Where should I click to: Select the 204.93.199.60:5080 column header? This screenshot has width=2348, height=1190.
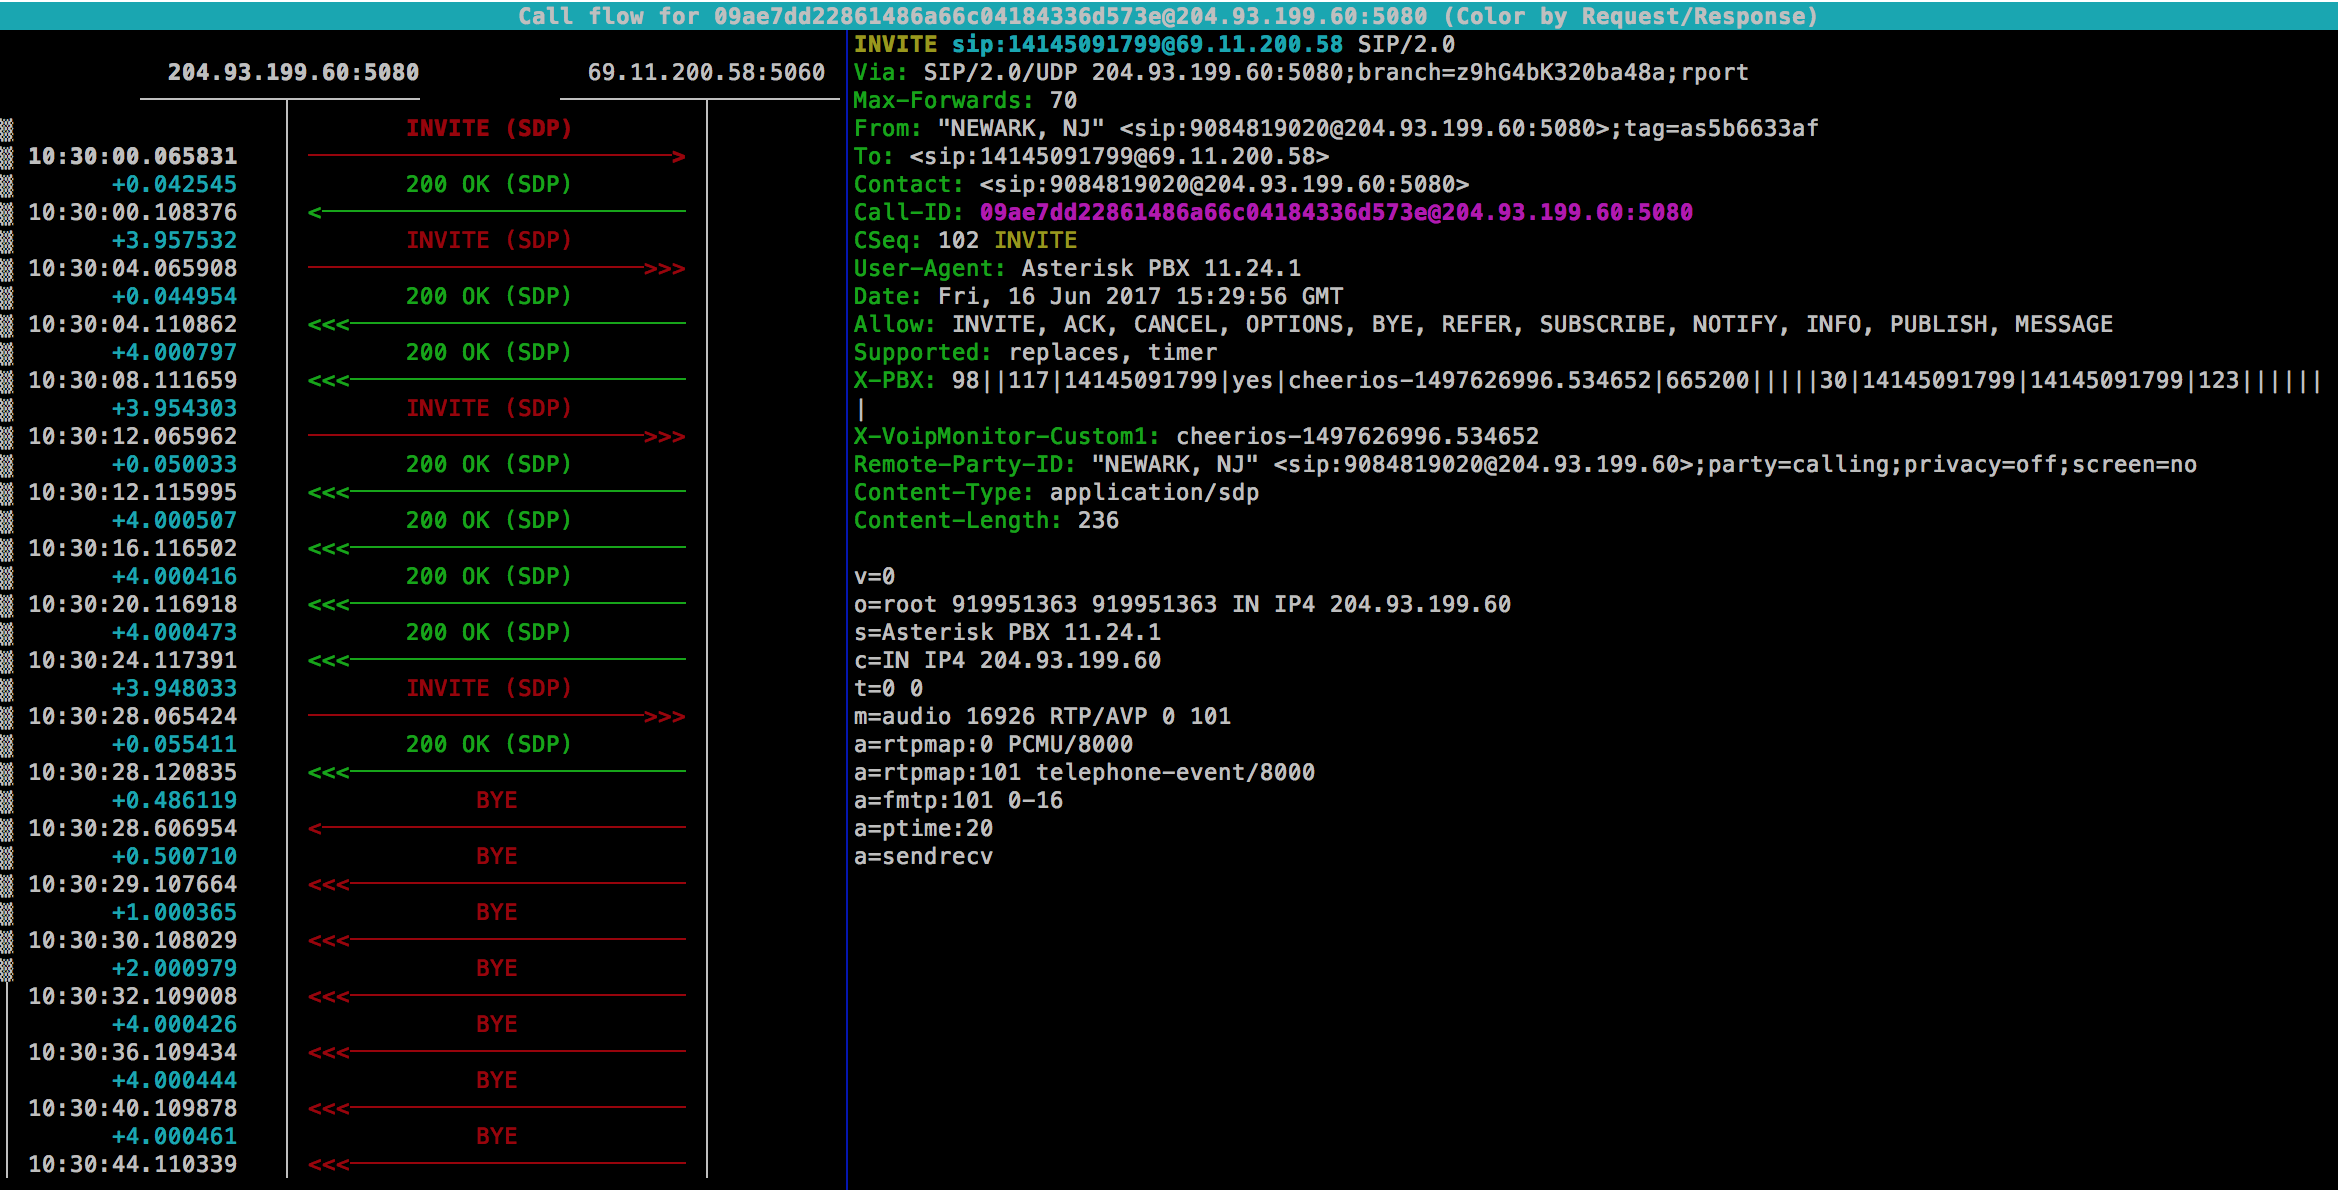293,72
